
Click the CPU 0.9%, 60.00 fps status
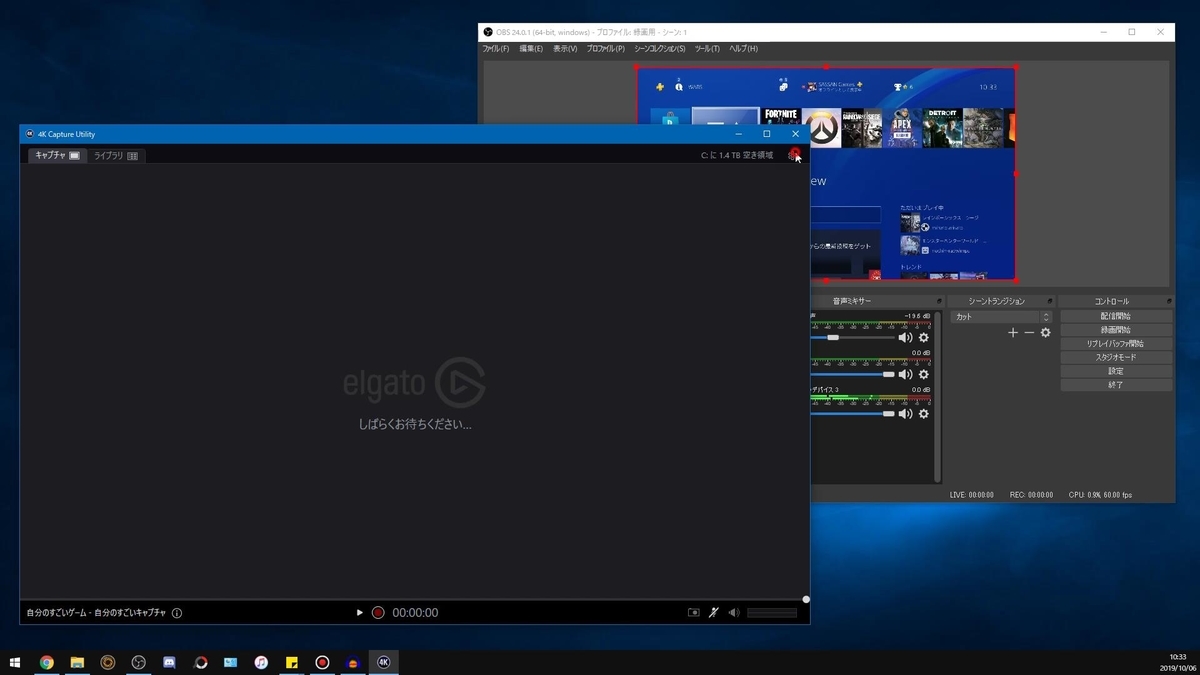(x=1101, y=495)
